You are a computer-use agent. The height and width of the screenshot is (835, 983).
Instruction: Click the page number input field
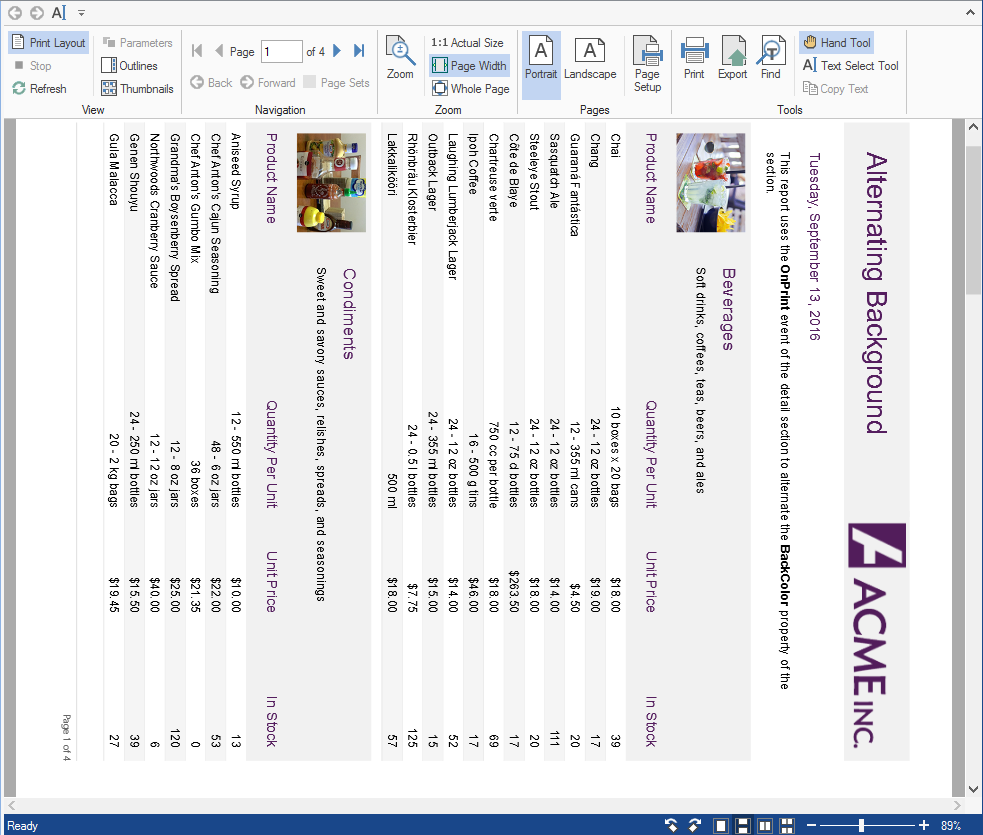pyautogui.click(x=282, y=52)
